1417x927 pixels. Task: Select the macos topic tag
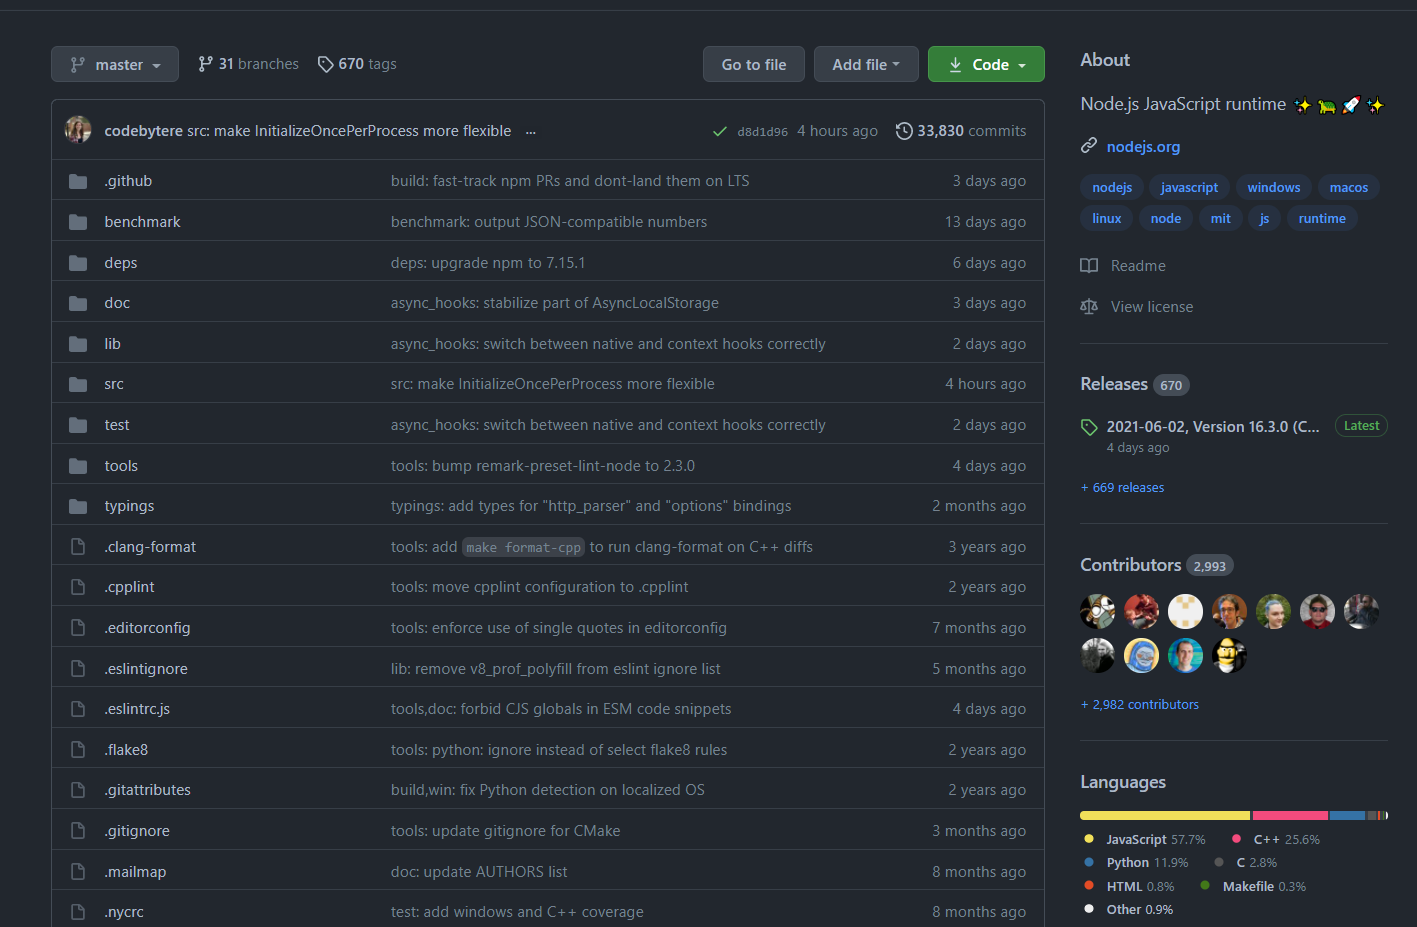[1349, 187]
